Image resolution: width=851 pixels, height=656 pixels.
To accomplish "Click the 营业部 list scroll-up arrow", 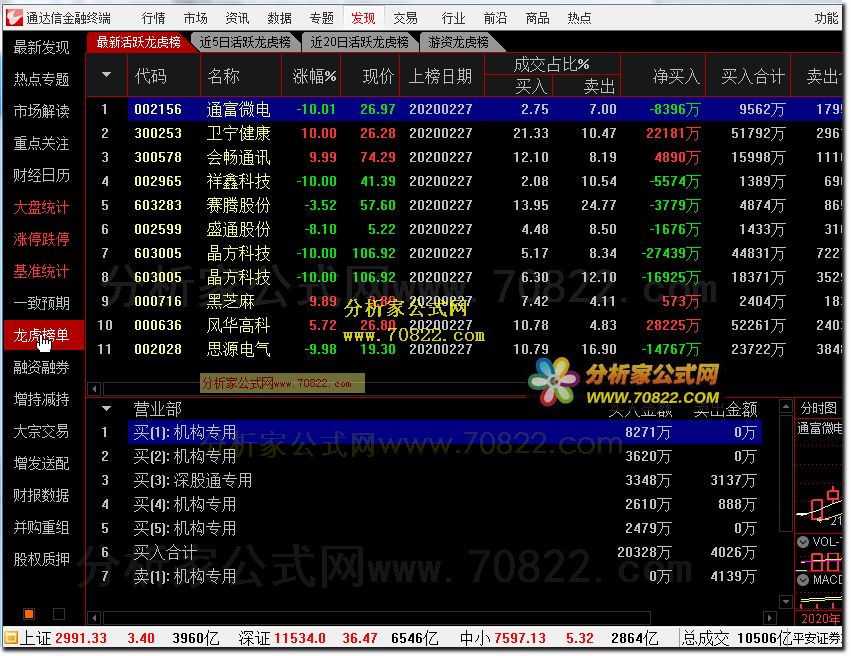I will pos(785,406).
